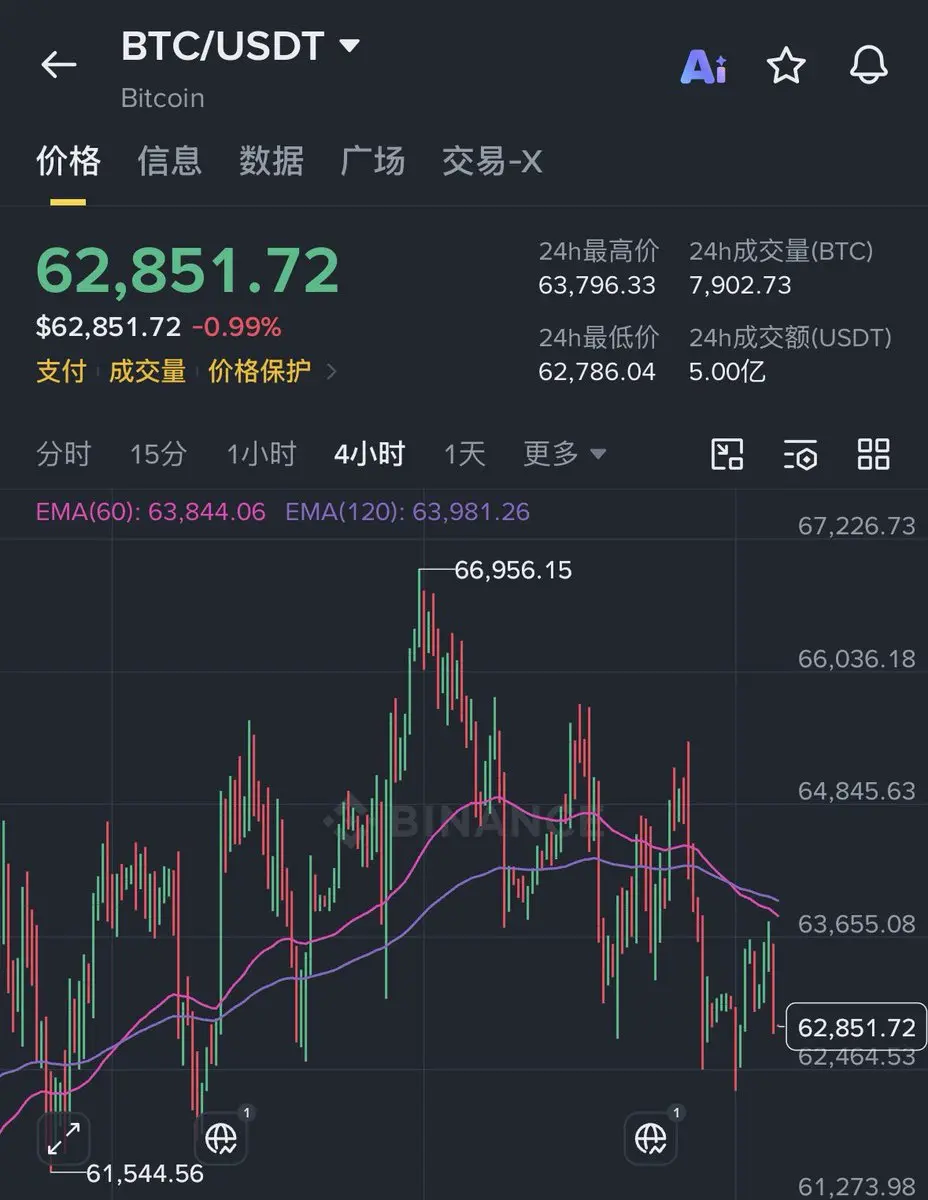
Task: Select the 1天 timeframe
Action: tap(465, 454)
